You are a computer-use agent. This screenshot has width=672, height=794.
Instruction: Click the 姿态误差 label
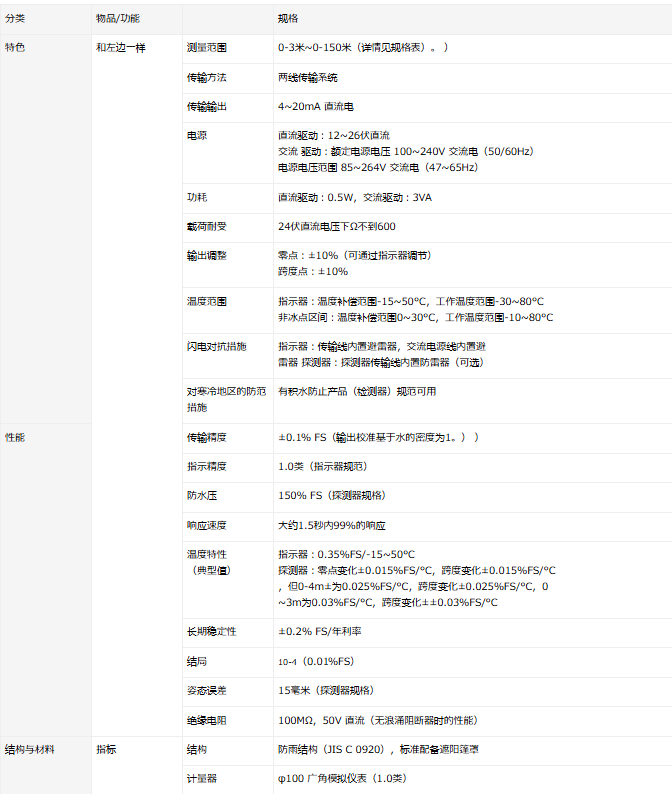tap(207, 690)
